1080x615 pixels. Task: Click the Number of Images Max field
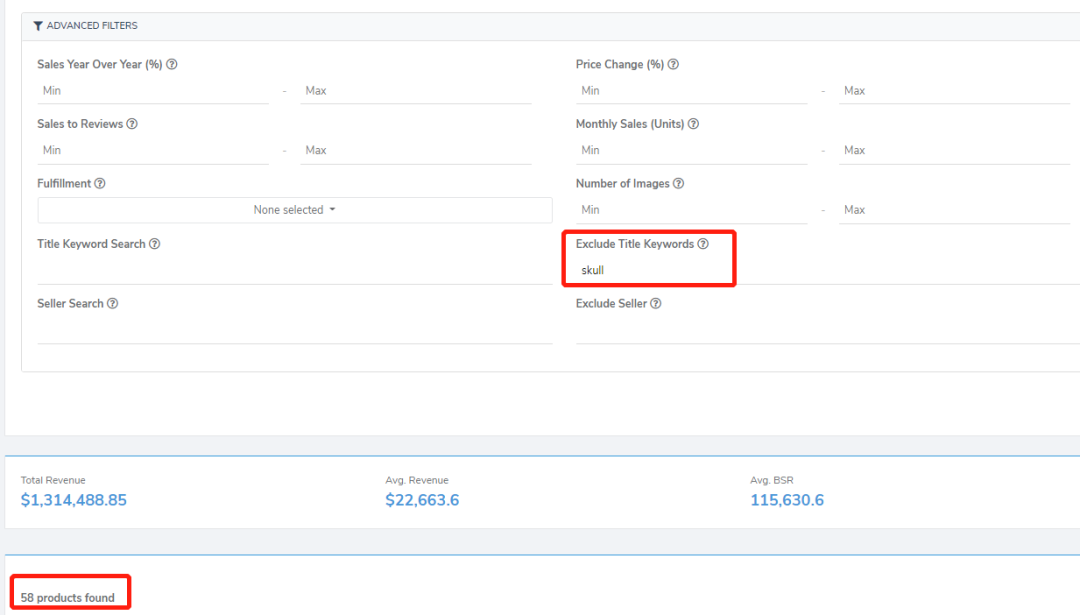pos(954,210)
